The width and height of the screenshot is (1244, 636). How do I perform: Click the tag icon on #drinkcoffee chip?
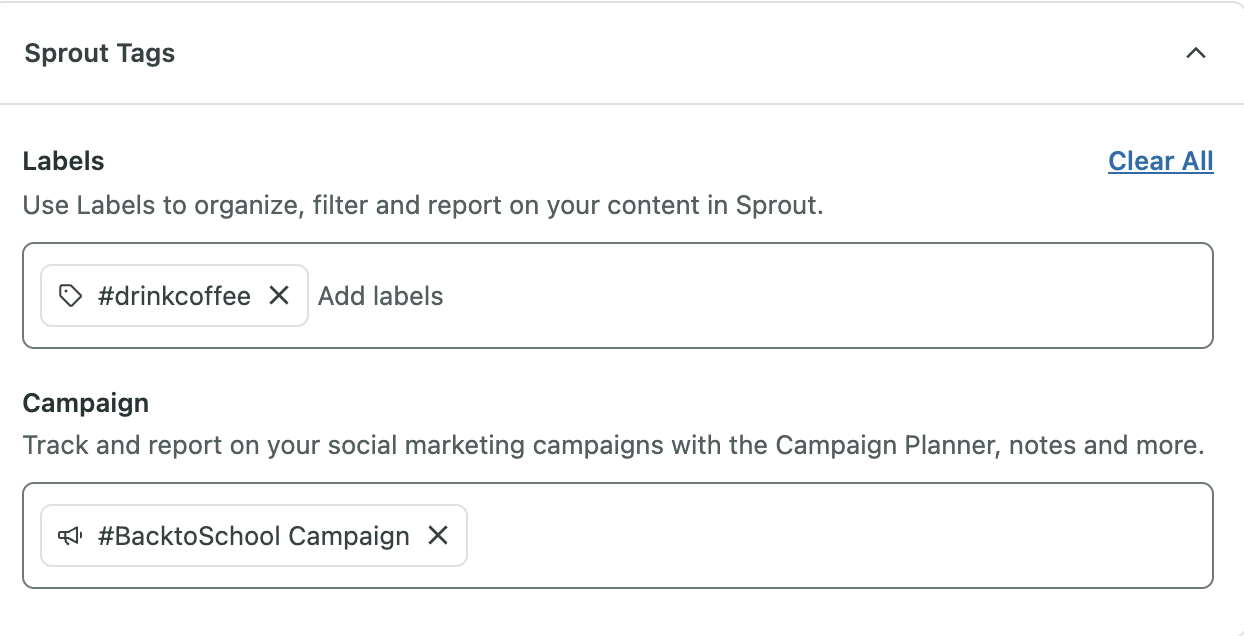[x=70, y=295]
